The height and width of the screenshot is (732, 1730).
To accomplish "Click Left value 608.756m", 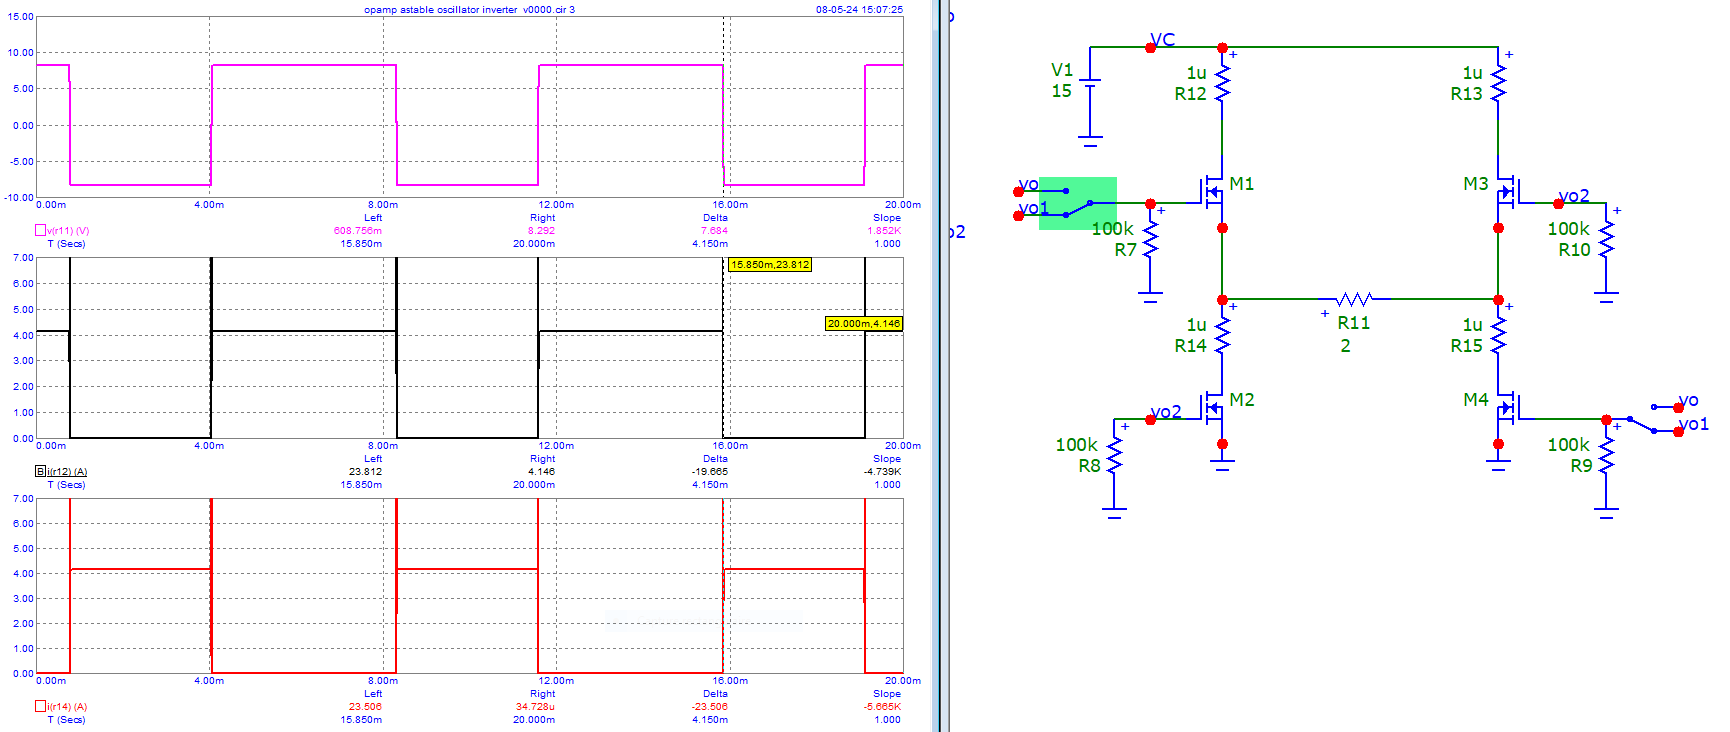I will coord(358,231).
